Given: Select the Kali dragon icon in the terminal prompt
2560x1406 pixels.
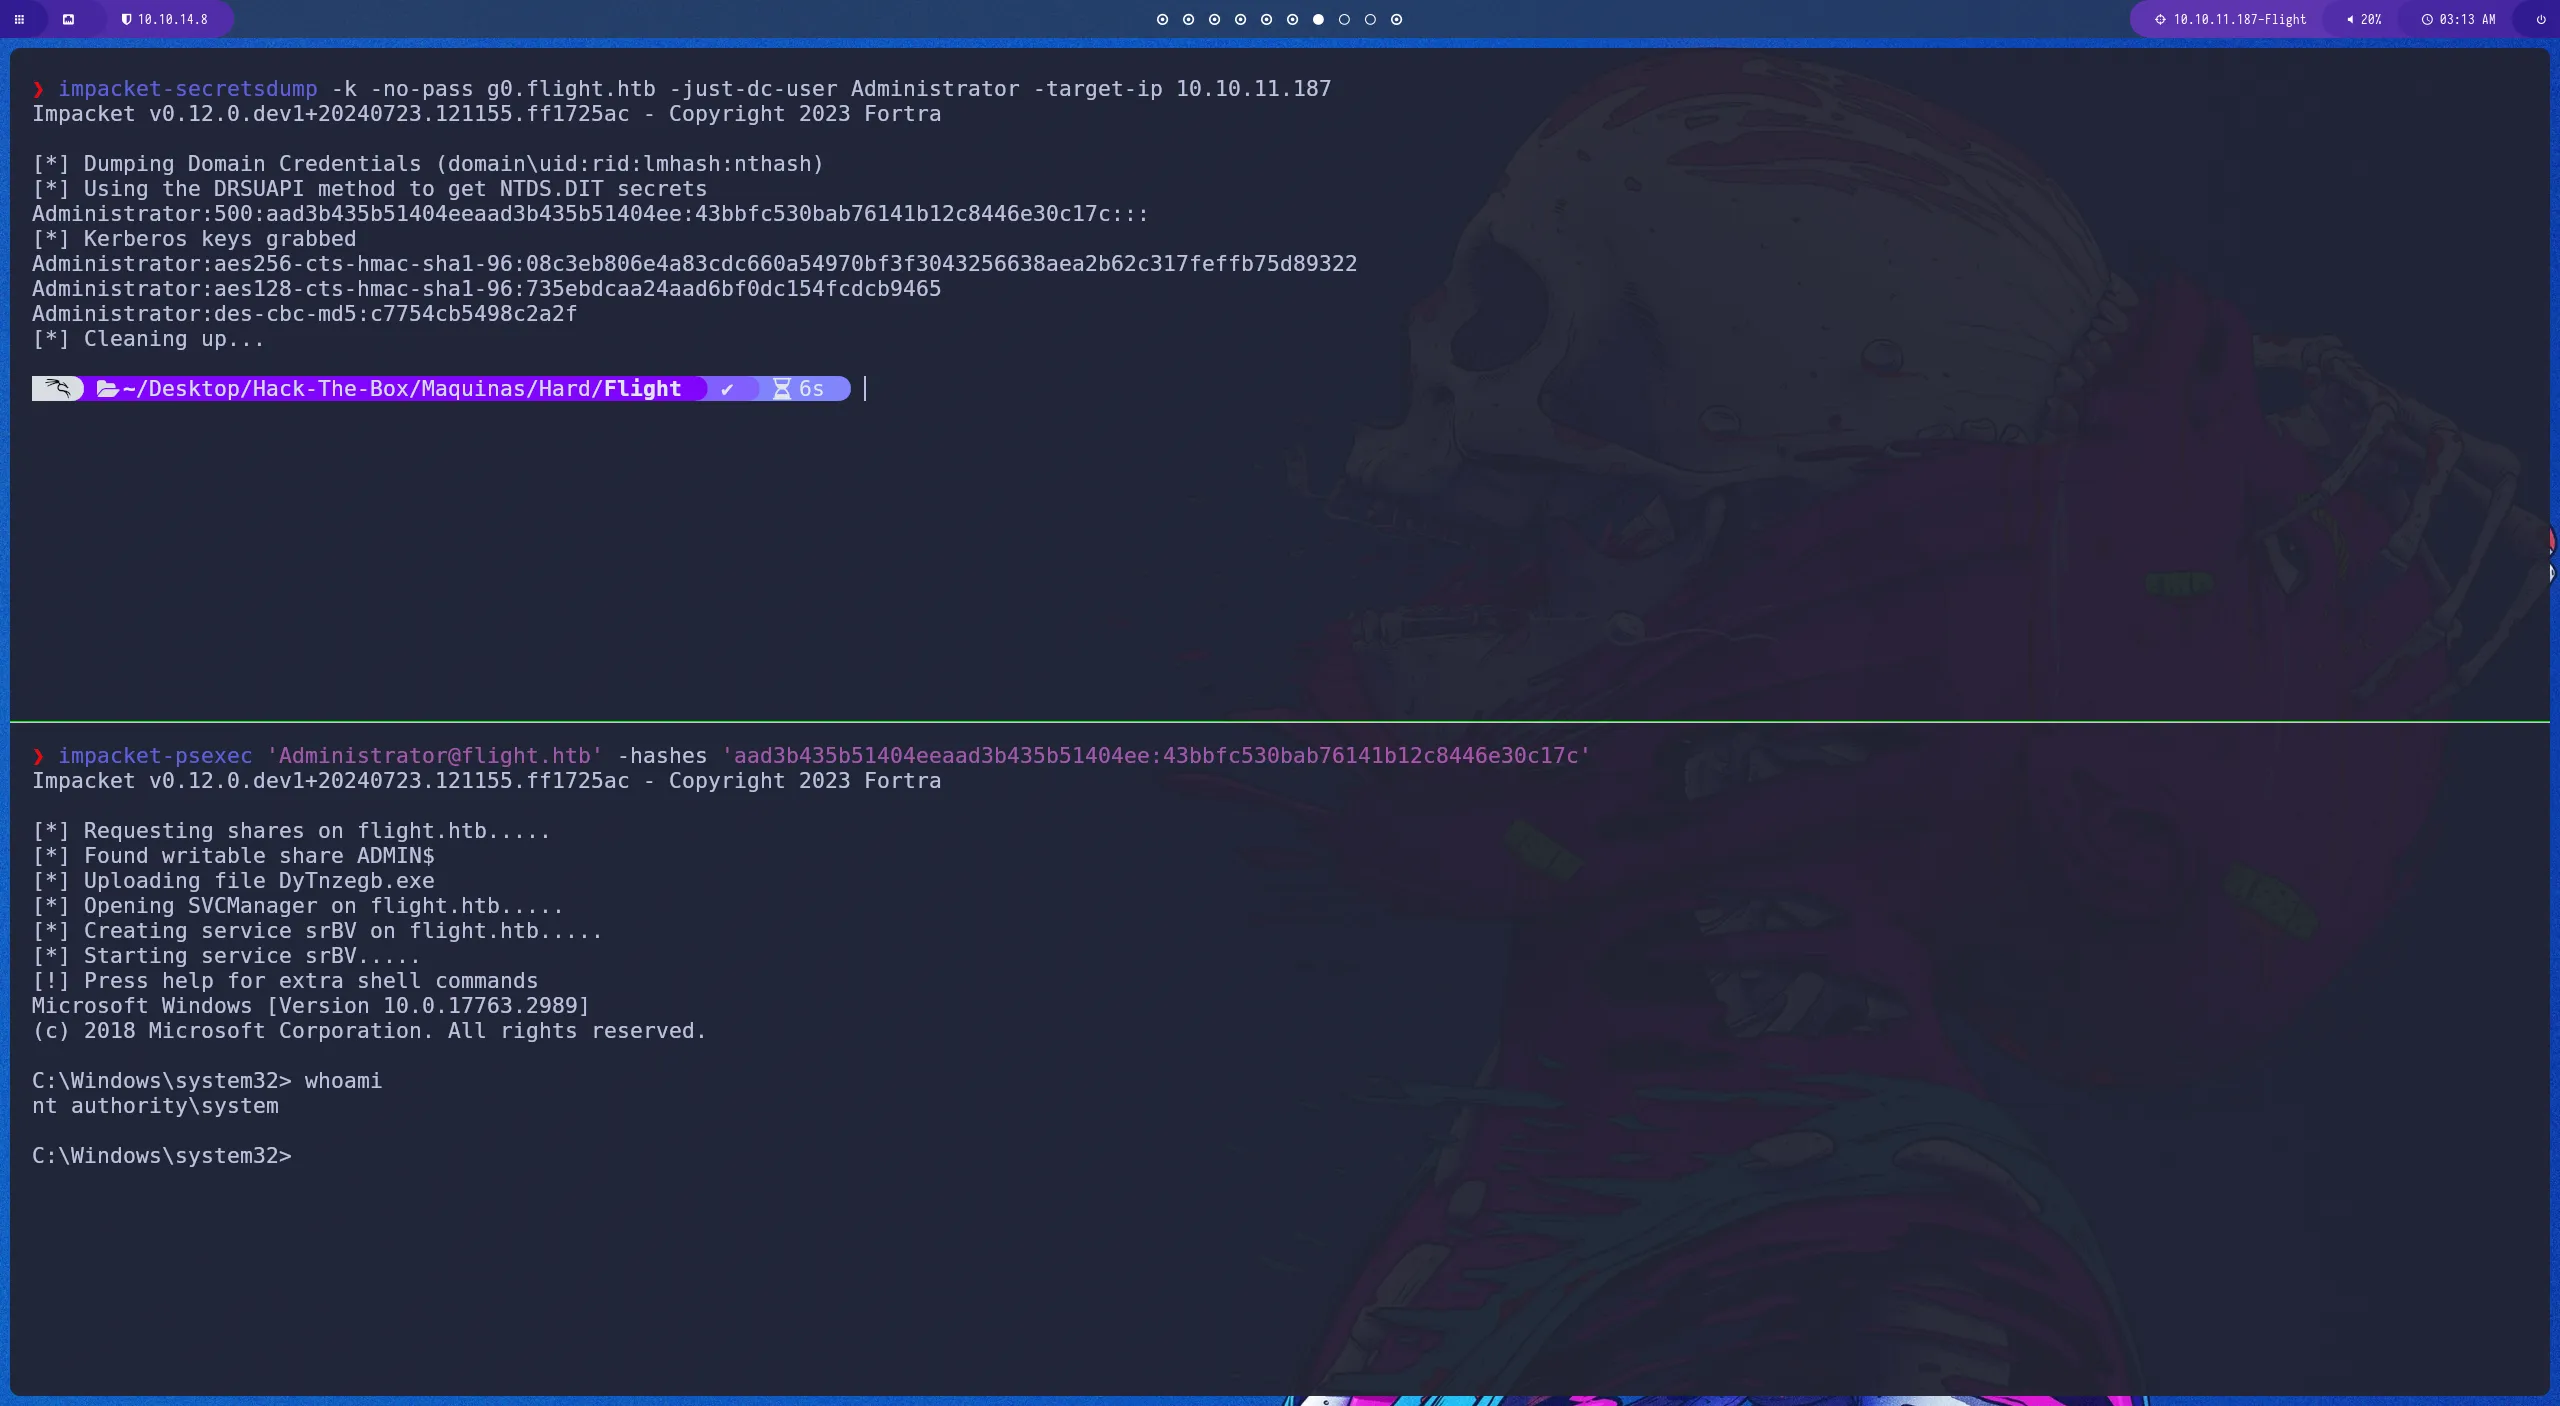Looking at the screenshot, I should [x=58, y=388].
